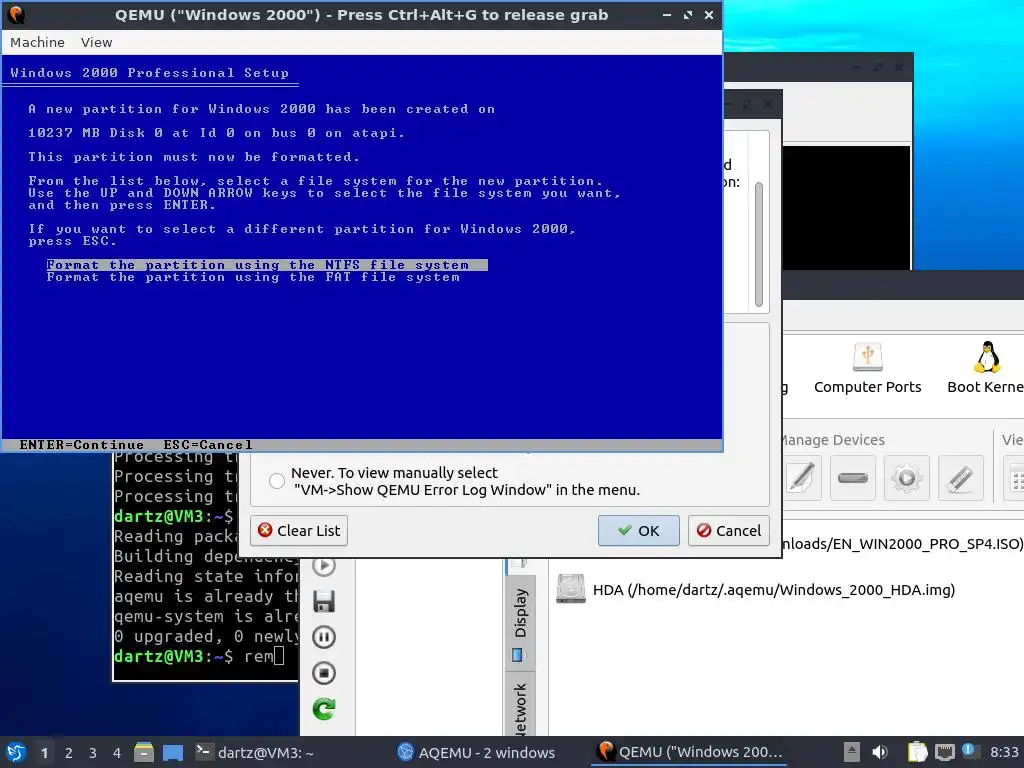Select the EN_WIN2000_PRO_SP4.ISO device entry

coord(901,544)
